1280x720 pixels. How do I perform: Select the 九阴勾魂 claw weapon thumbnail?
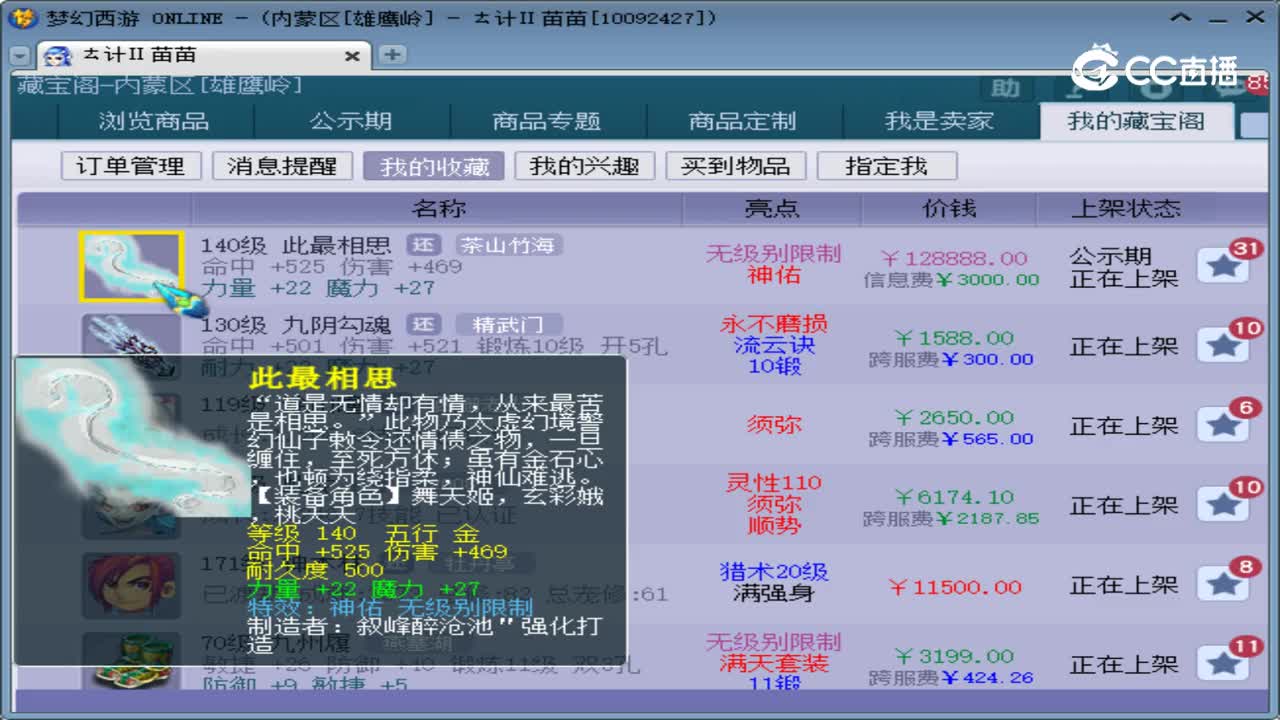coord(131,333)
